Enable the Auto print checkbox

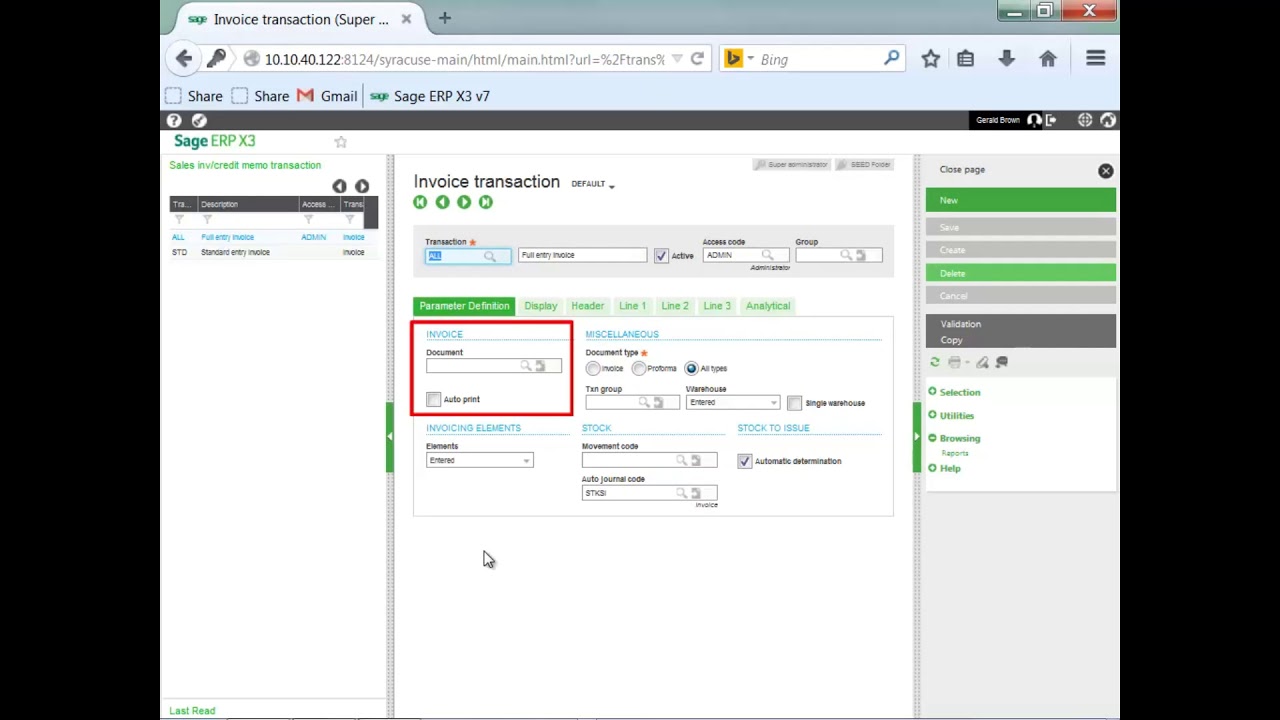(433, 399)
